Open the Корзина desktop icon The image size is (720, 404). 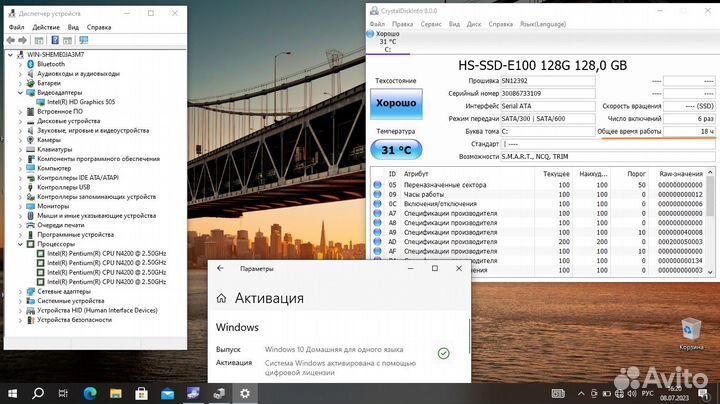coord(691,334)
